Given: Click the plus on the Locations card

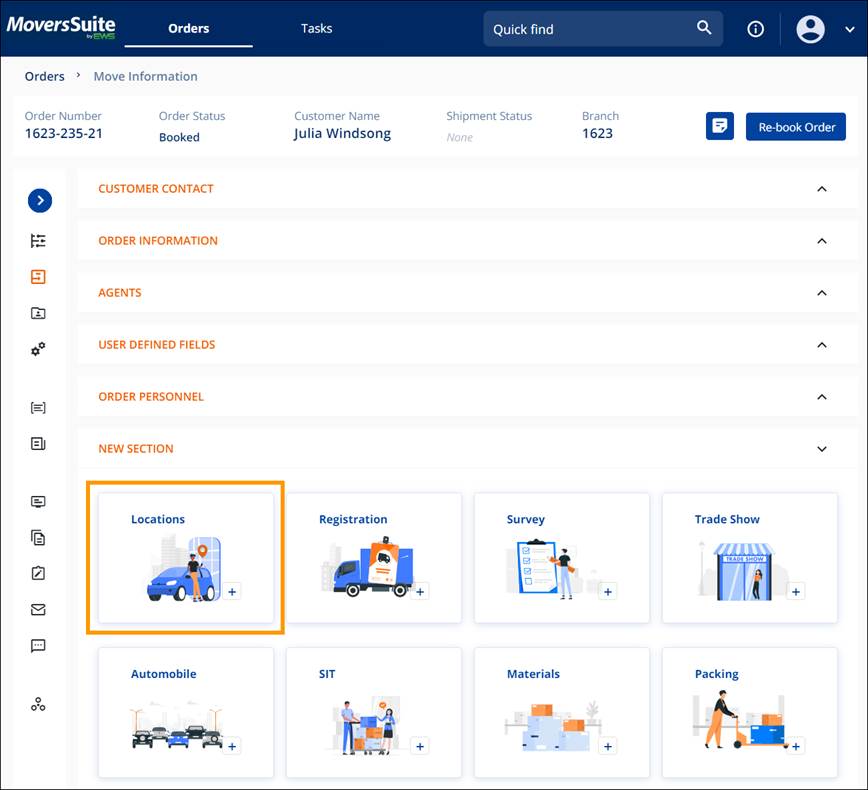Looking at the screenshot, I should tap(231, 591).
